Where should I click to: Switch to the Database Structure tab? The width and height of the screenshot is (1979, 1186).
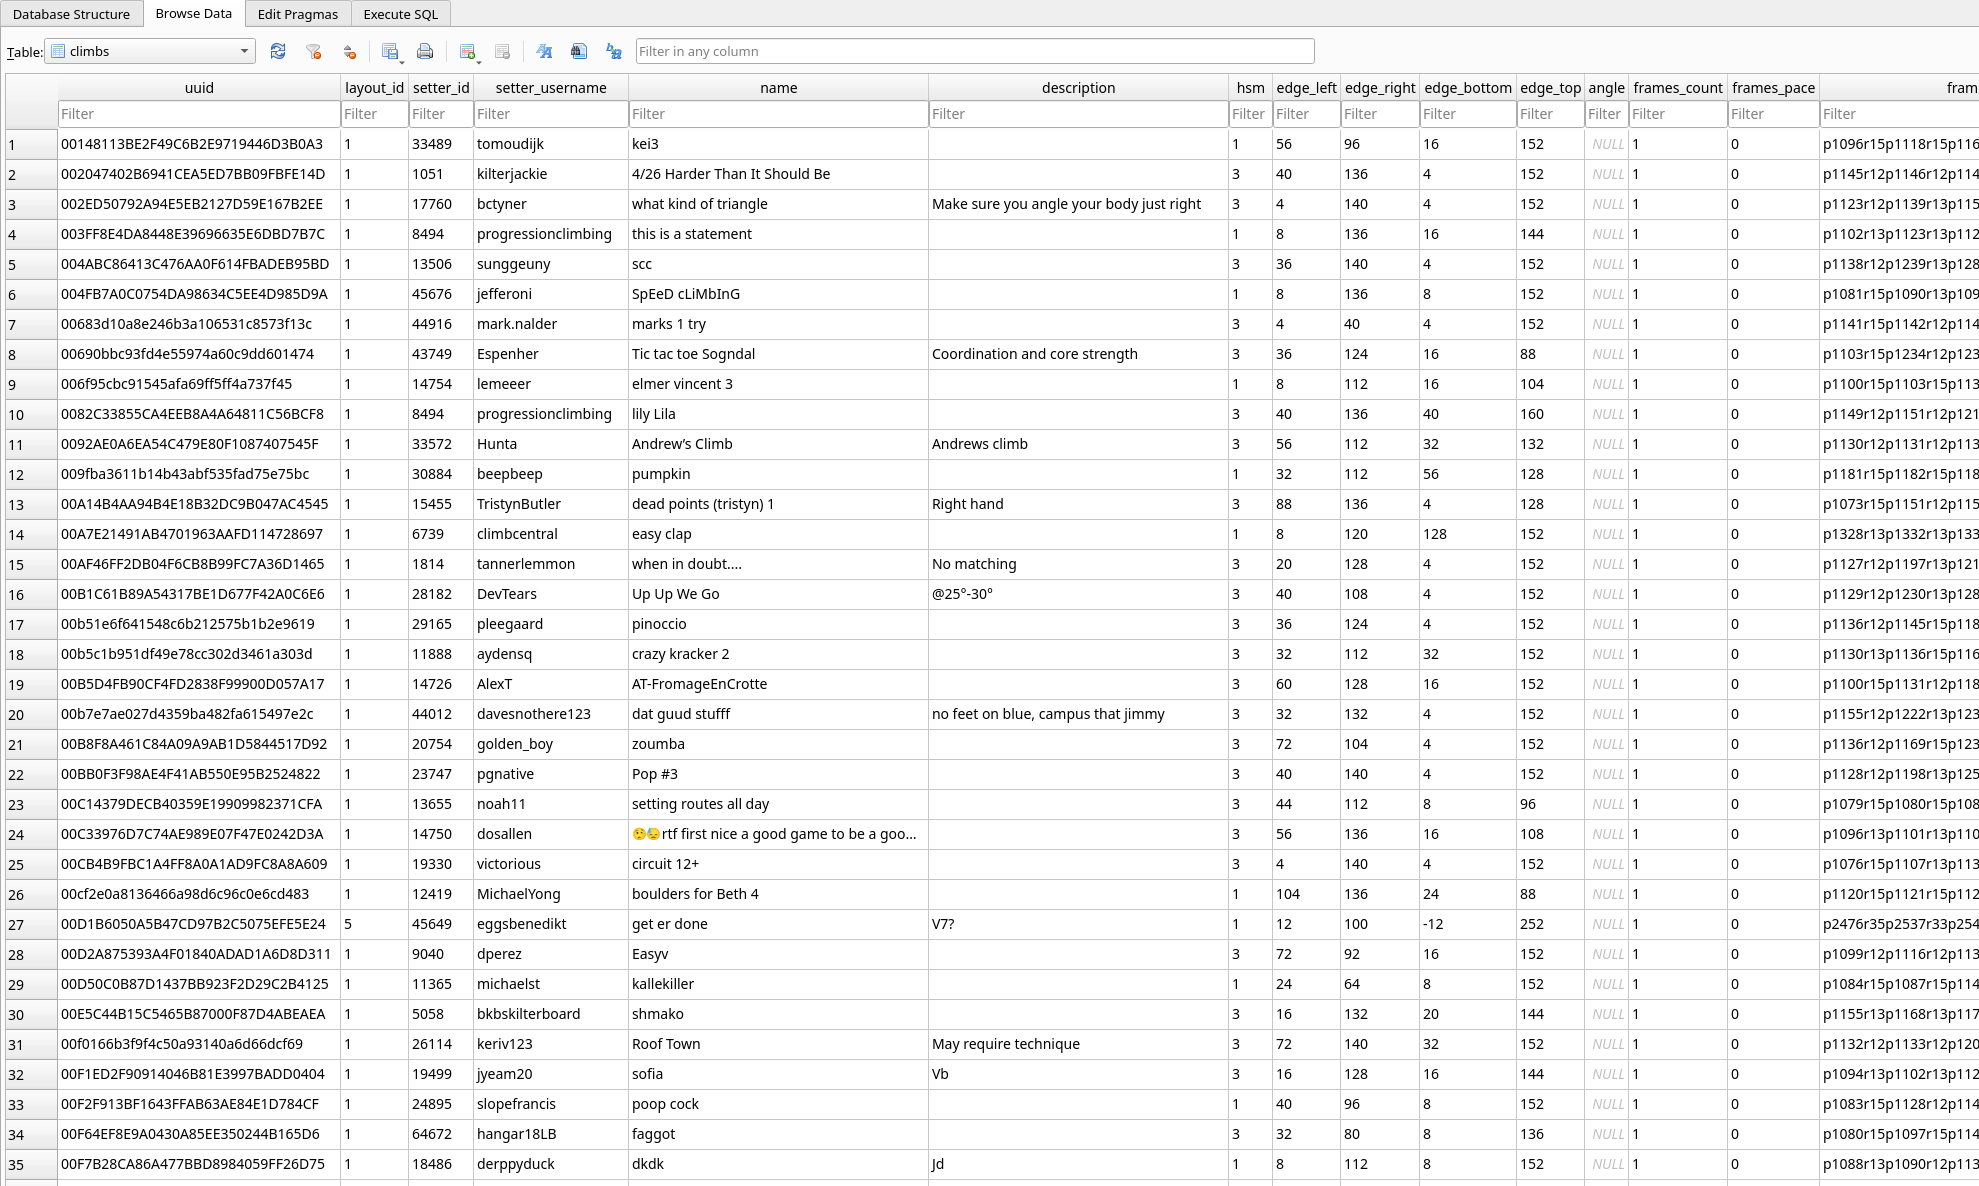coord(71,14)
